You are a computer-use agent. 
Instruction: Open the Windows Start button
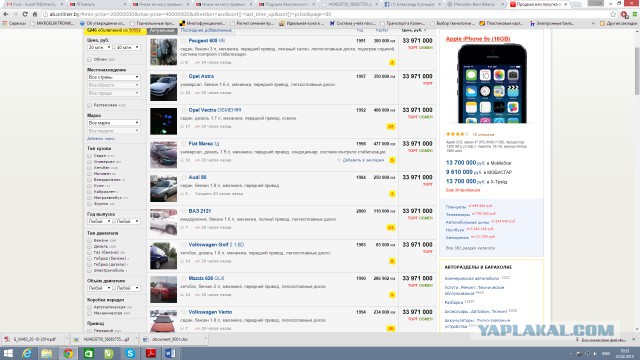point(8,353)
